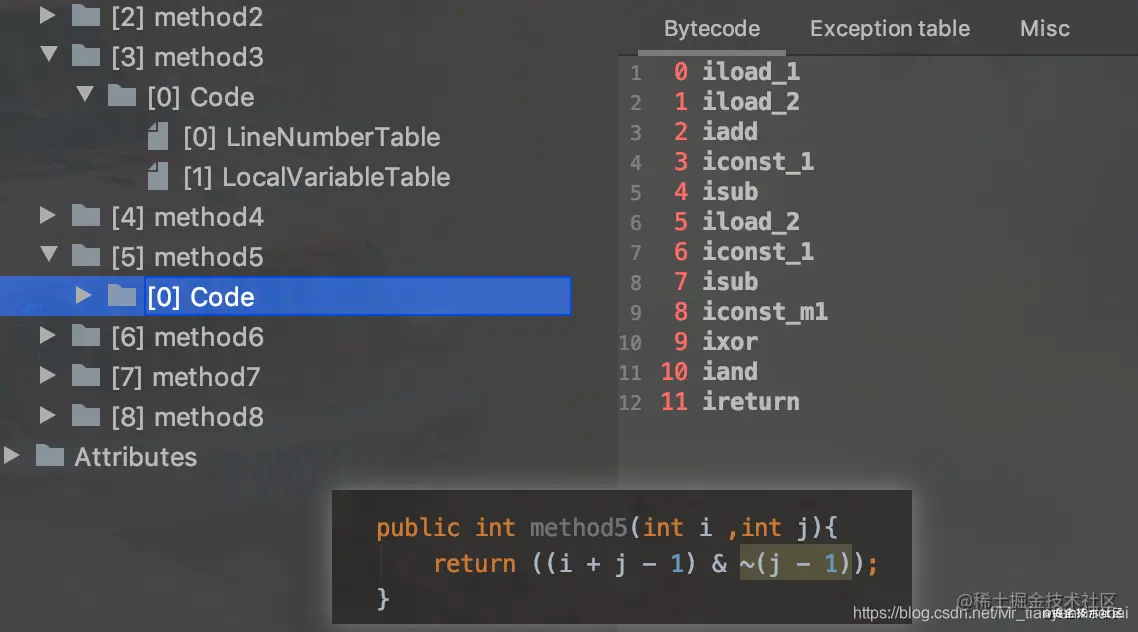The height and width of the screenshot is (632, 1138).
Task: Click the folder icon of method8
Action: point(86,416)
